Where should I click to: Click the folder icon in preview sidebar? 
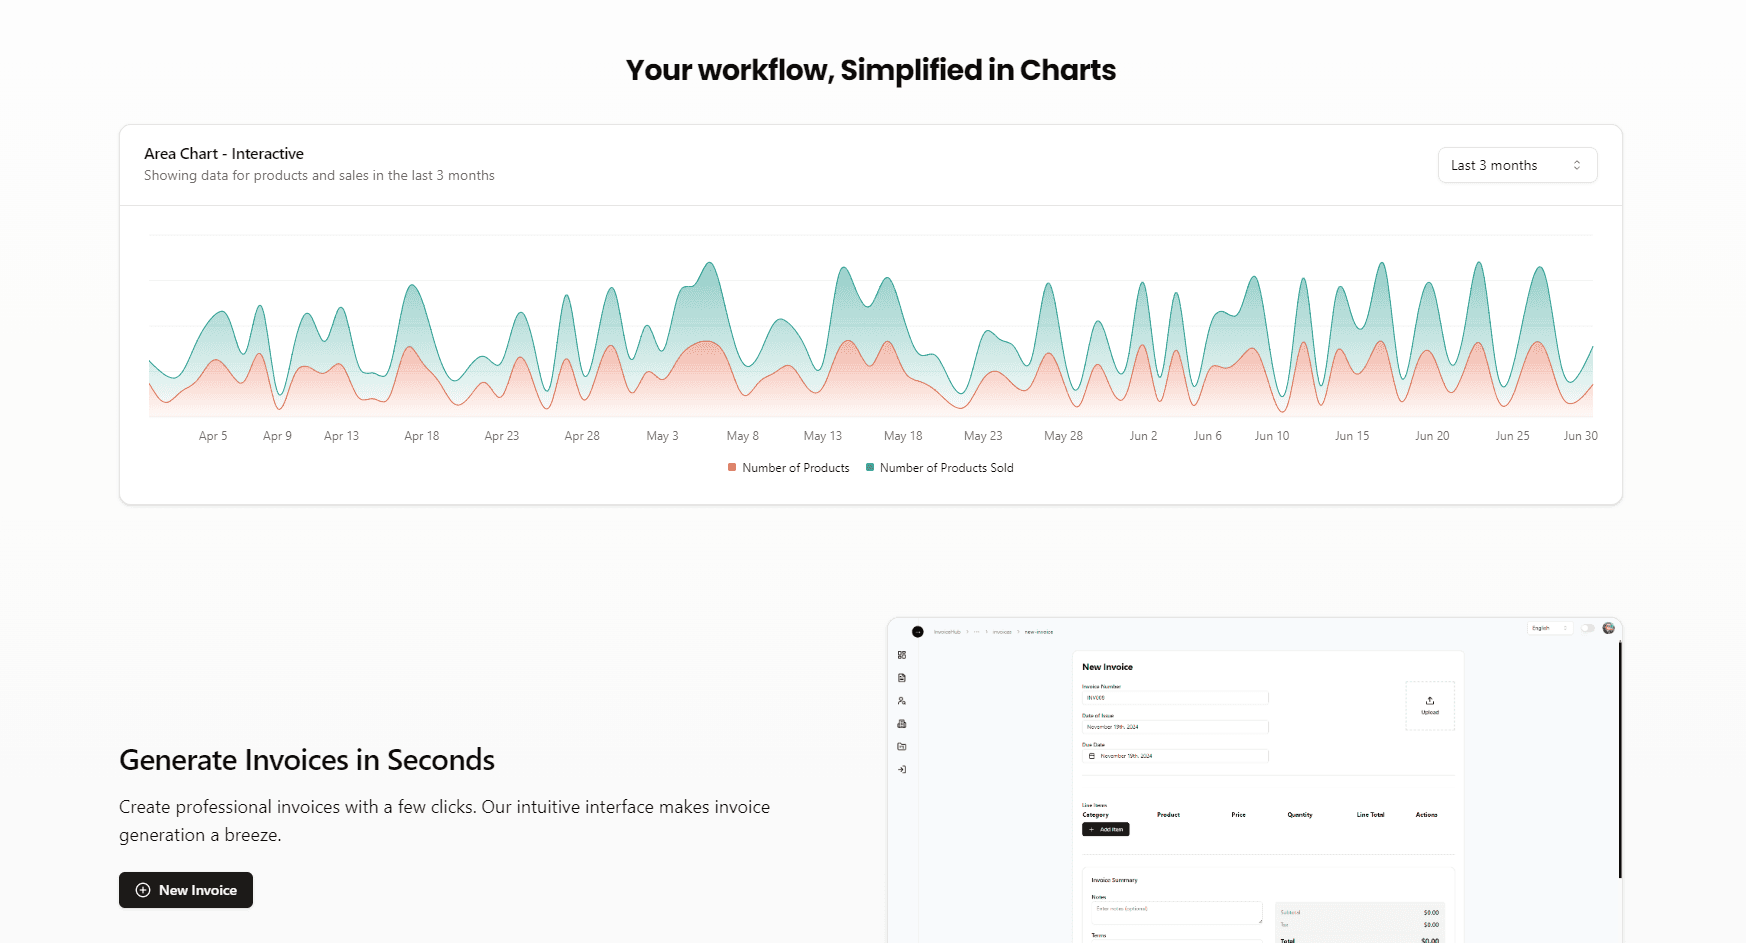[902, 747]
